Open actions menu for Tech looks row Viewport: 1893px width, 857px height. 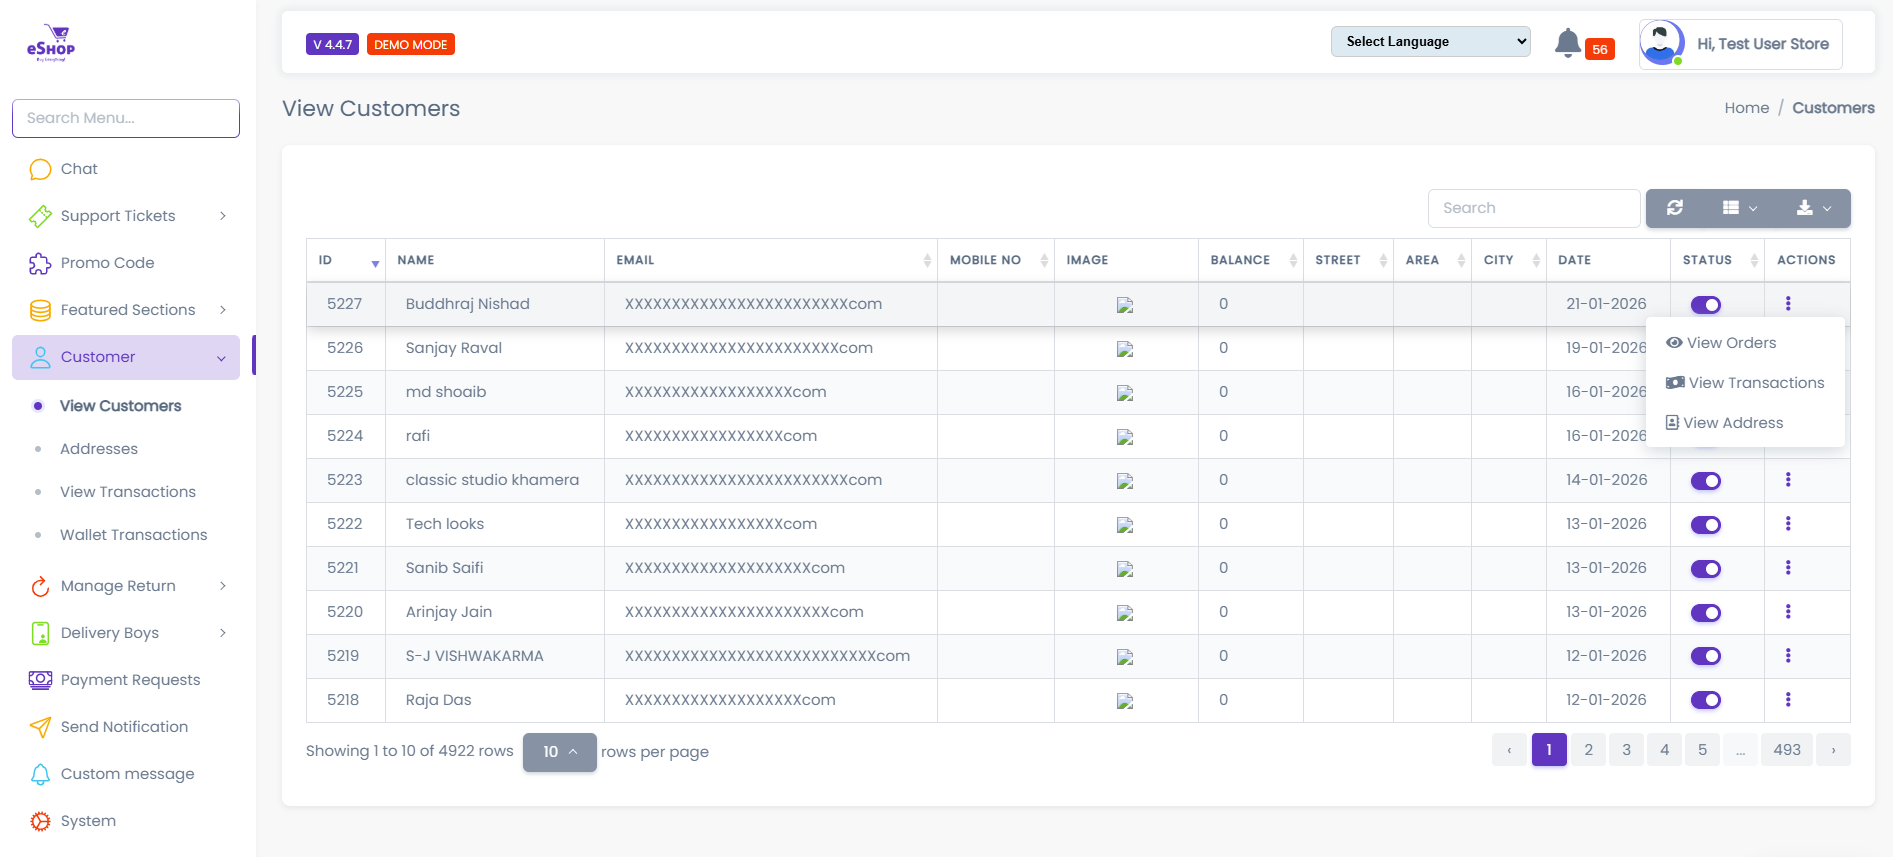(1788, 524)
